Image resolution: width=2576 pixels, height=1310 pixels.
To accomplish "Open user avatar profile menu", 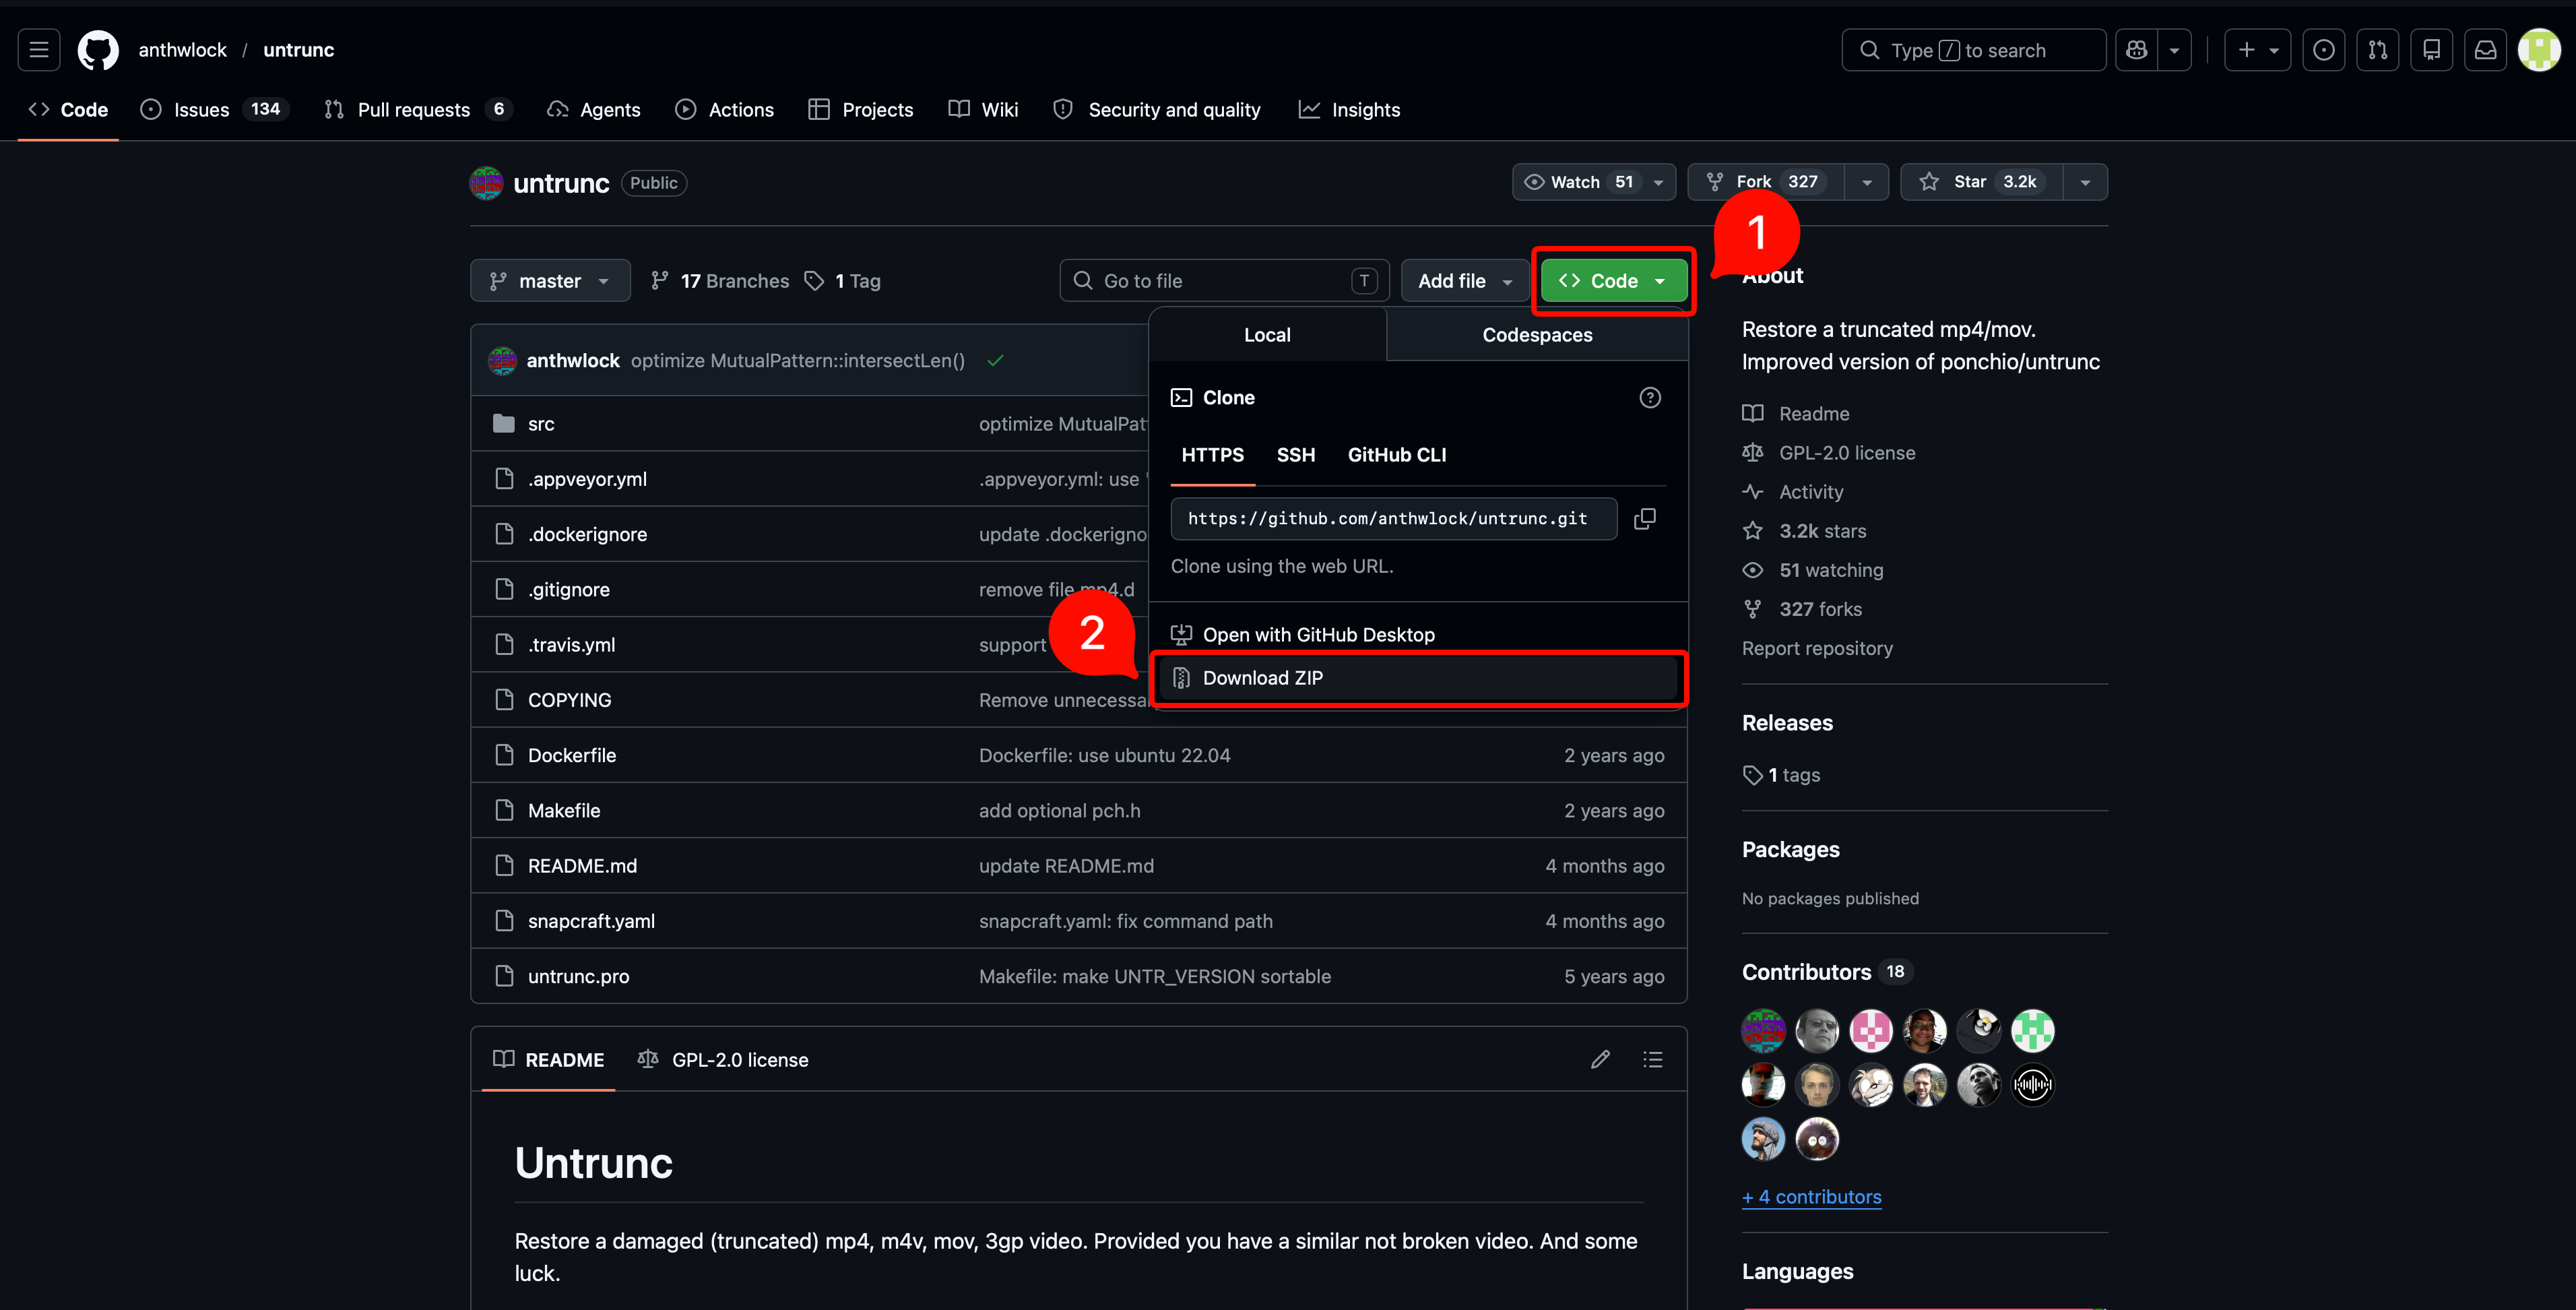I will point(2539,50).
